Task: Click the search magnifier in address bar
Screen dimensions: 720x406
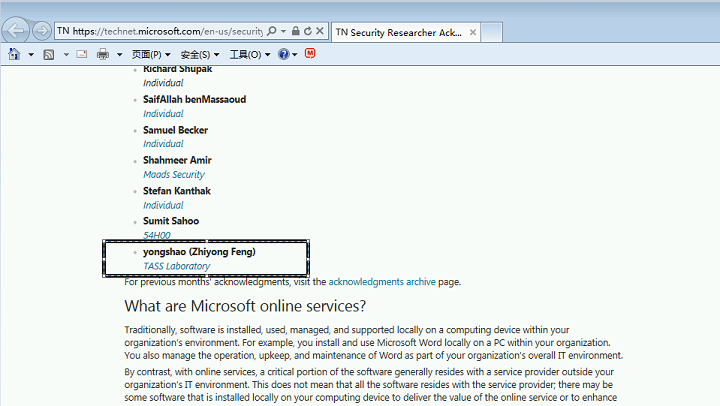Action: [x=272, y=31]
